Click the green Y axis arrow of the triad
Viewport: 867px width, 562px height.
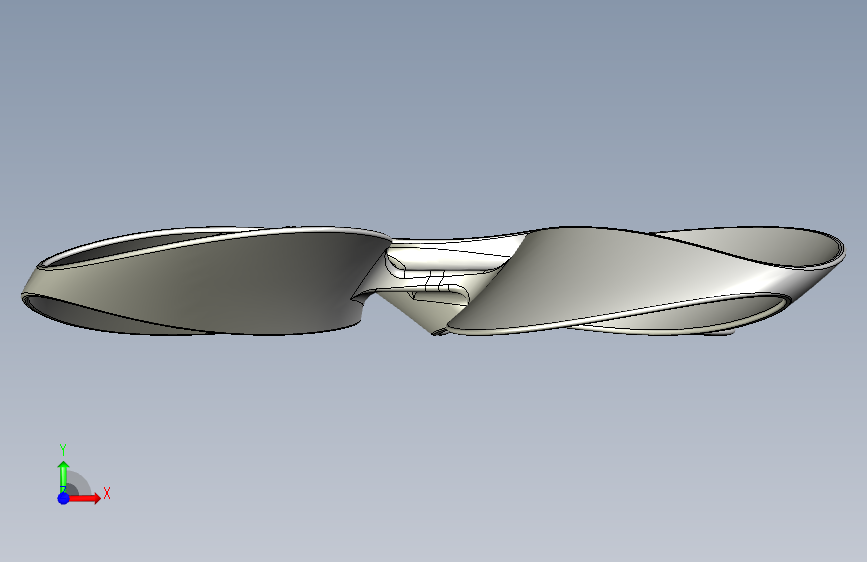[x=64, y=476]
